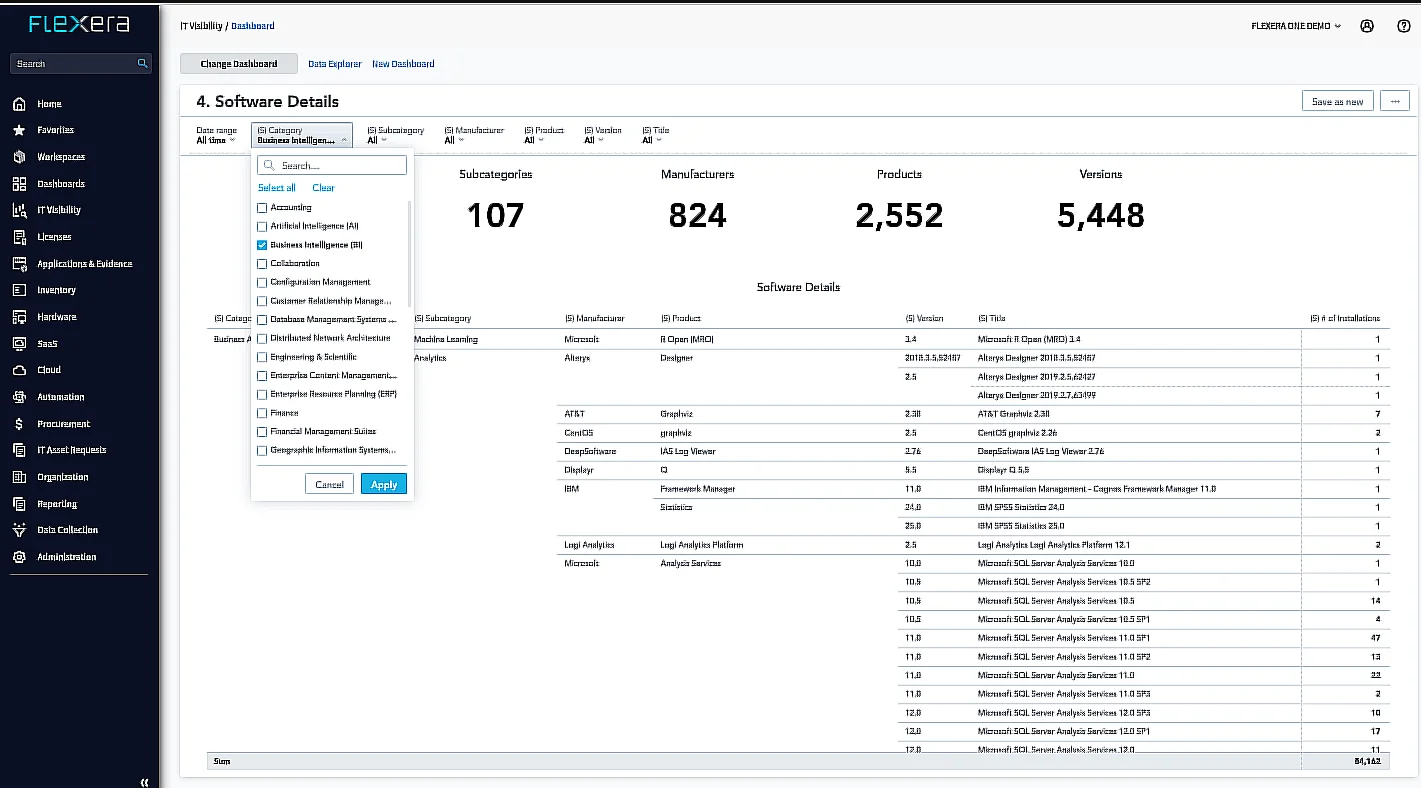Click the Reporting sidebar icon
This screenshot has width=1421, height=788.
pos(18,504)
